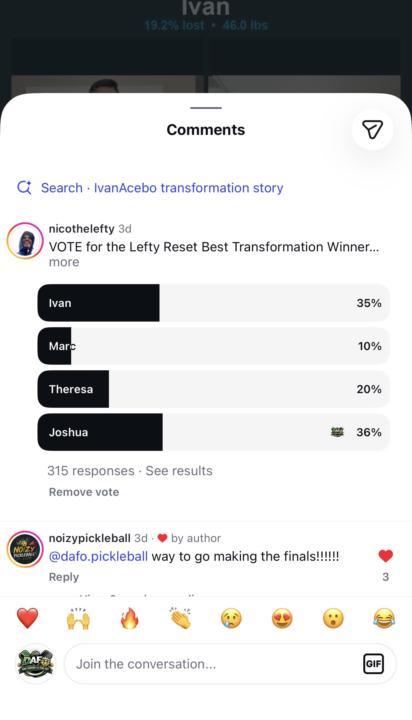React with the laughing tears emoji
The image size is (412, 720).
pos(384,618)
